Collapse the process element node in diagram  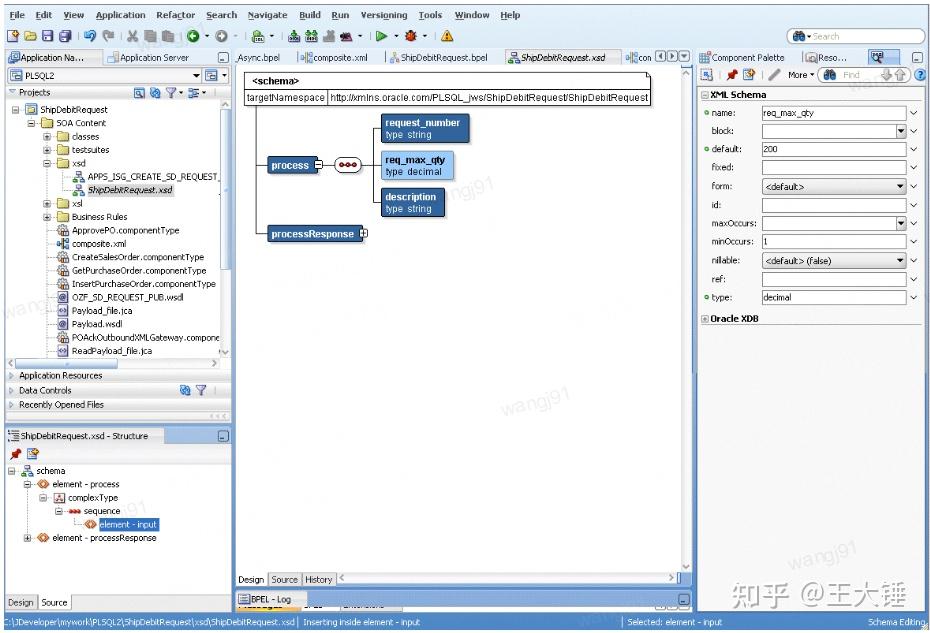tap(319, 165)
